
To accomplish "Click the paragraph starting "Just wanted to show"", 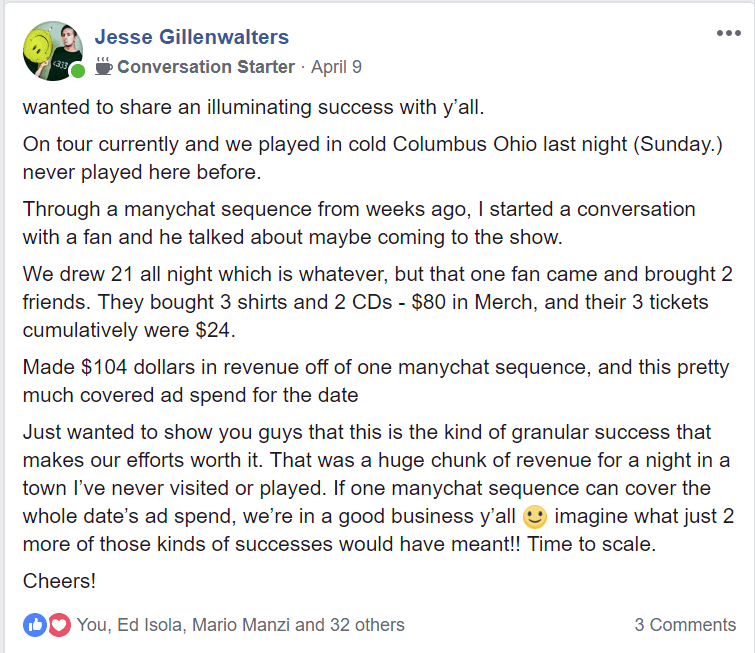I will 378,488.
